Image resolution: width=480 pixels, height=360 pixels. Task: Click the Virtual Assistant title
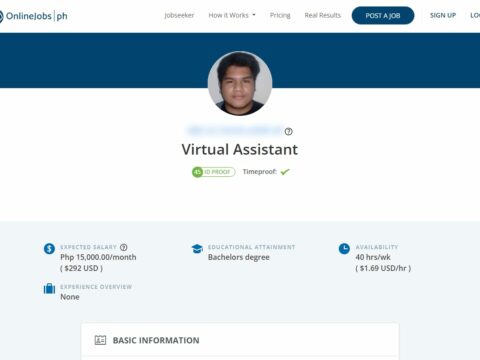[240, 150]
